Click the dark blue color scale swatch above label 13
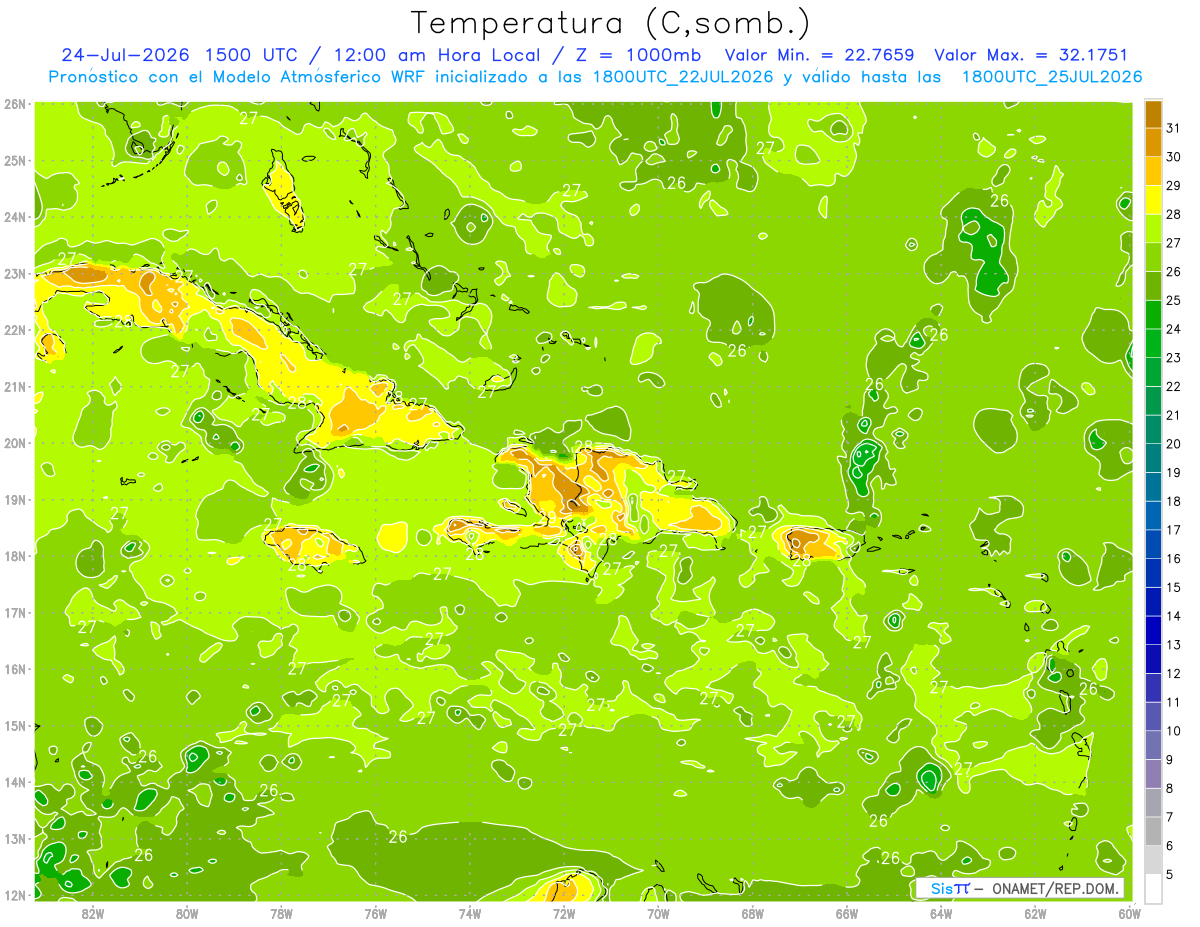Screen dimensions: 1200x927 click(1153, 630)
